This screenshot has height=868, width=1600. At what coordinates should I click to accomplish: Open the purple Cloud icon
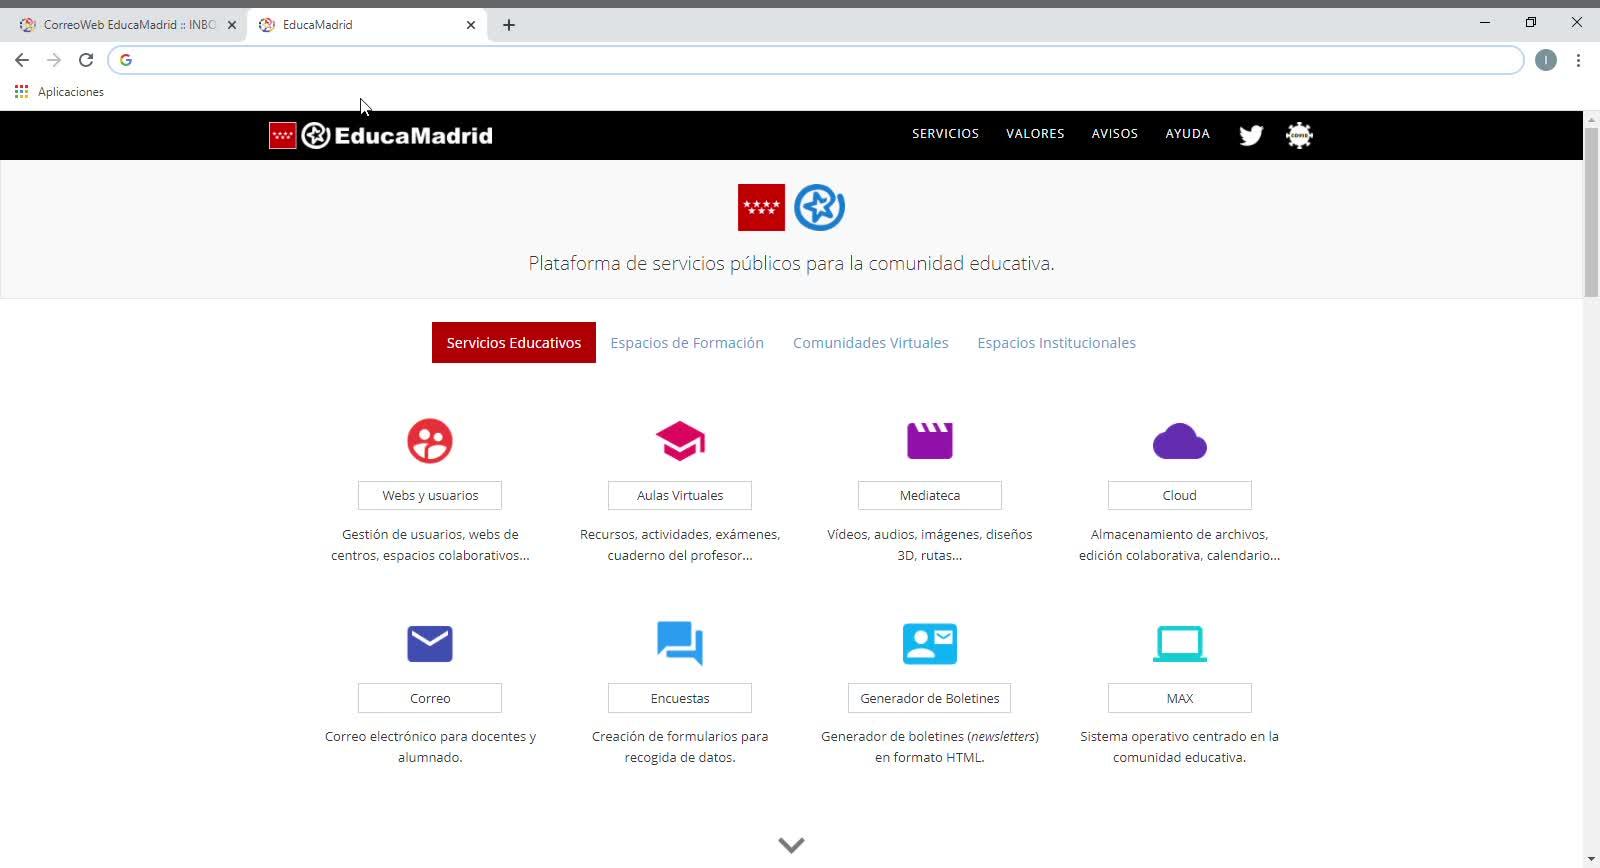click(1180, 441)
